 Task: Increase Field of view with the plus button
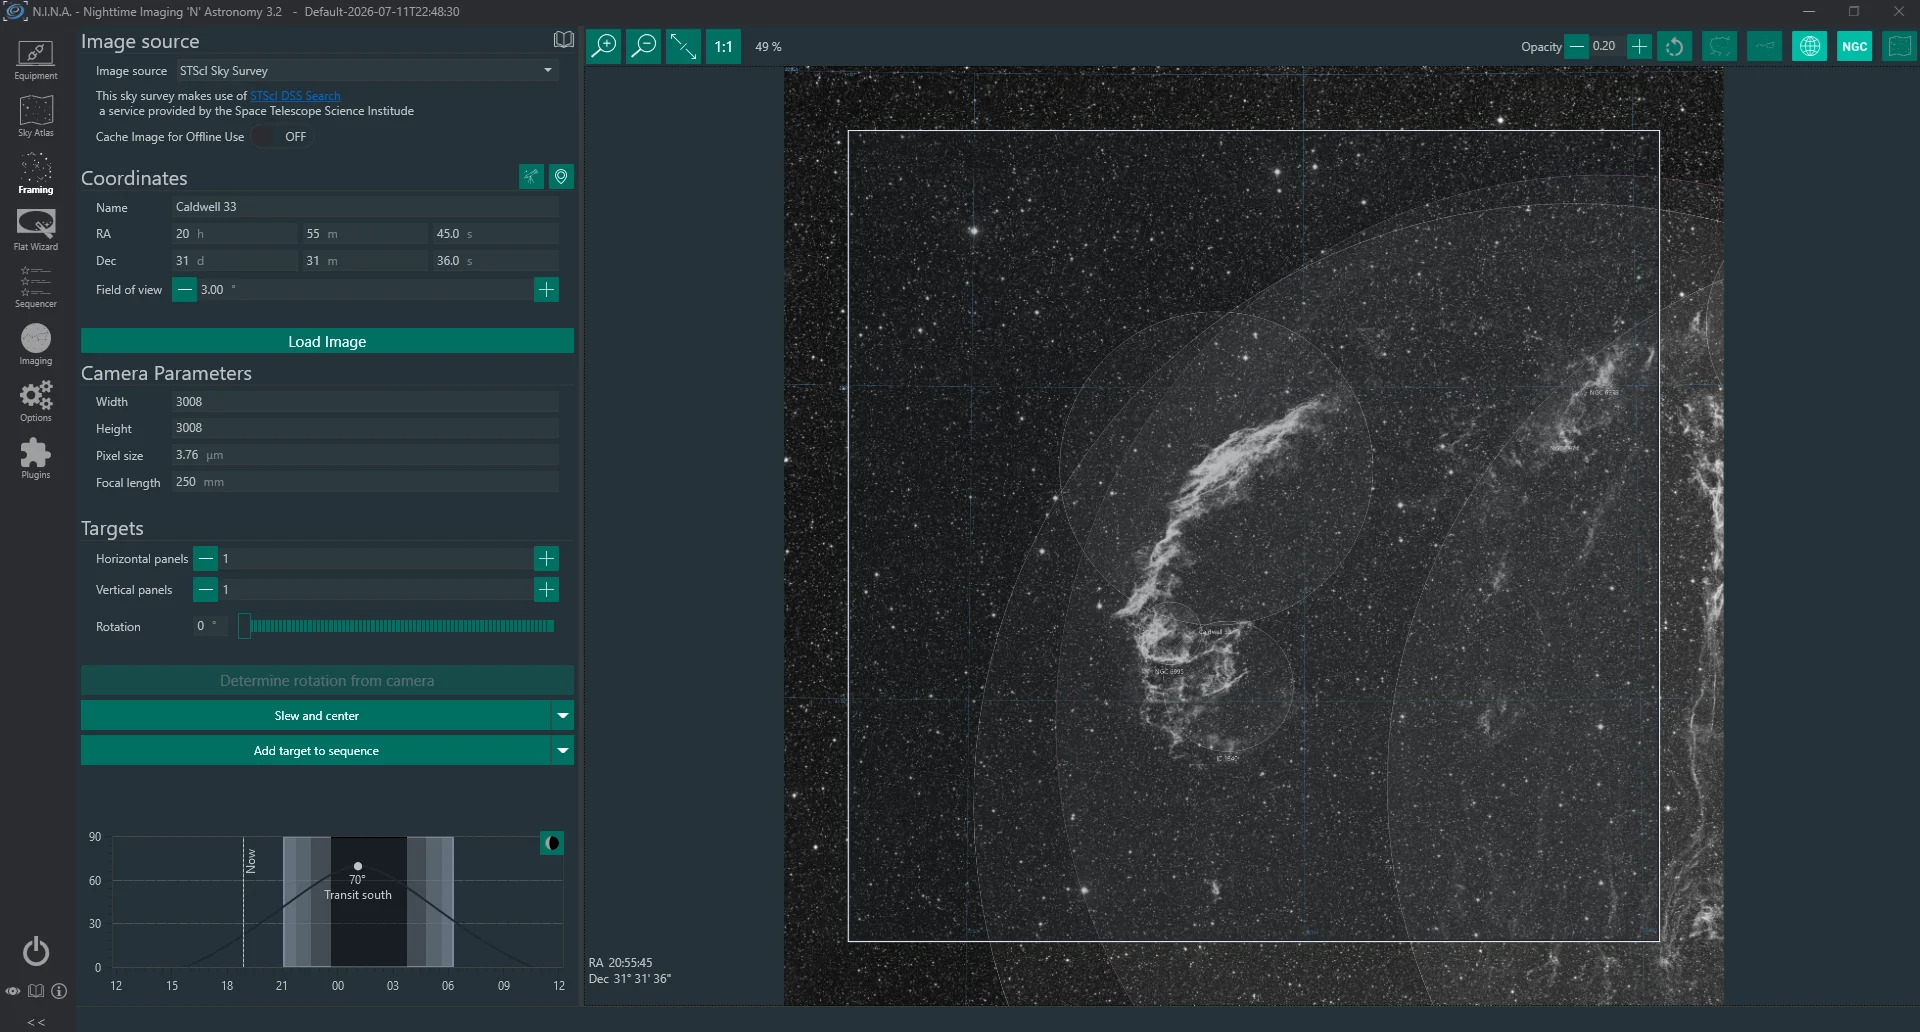pyautogui.click(x=546, y=290)
